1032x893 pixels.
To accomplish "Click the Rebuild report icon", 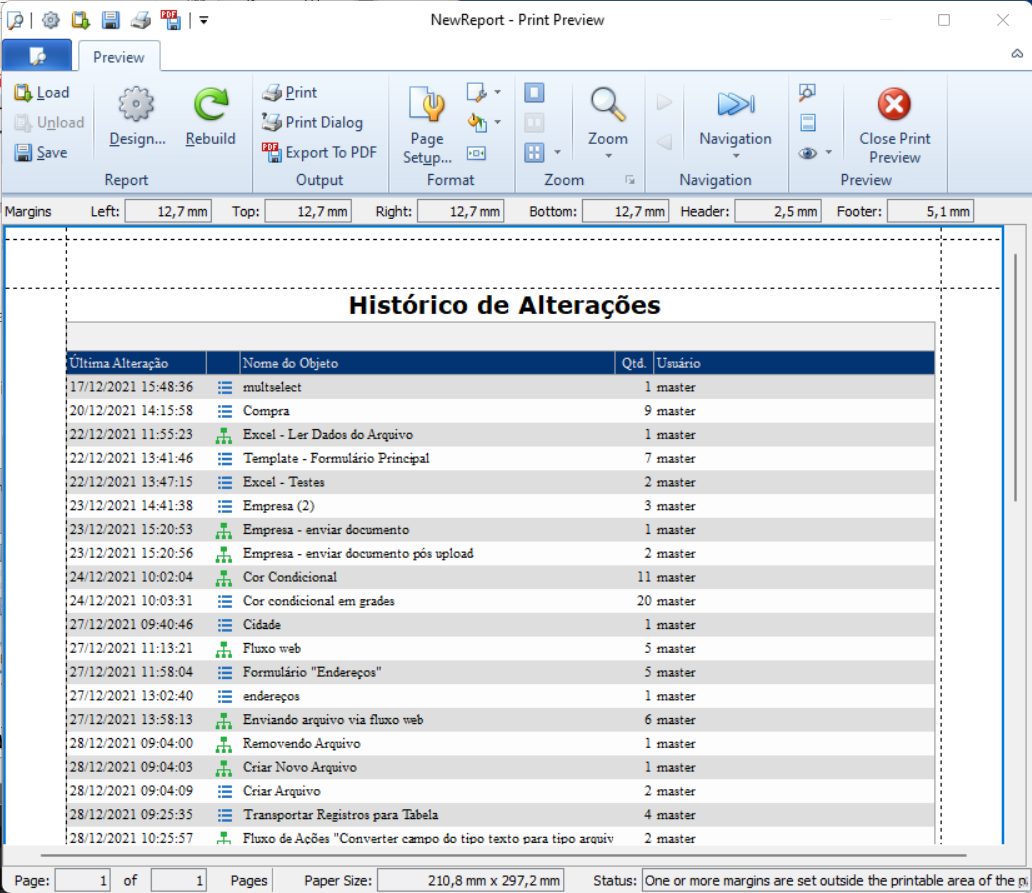I will point(210,105).
